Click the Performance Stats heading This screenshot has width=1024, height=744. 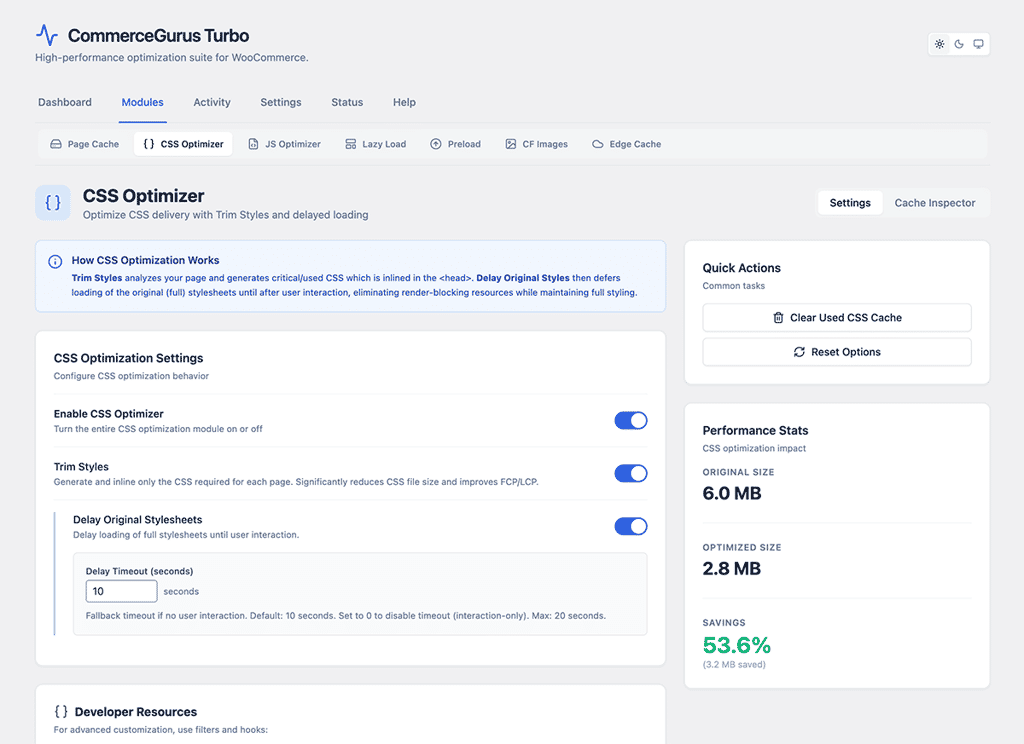(755, 430)
